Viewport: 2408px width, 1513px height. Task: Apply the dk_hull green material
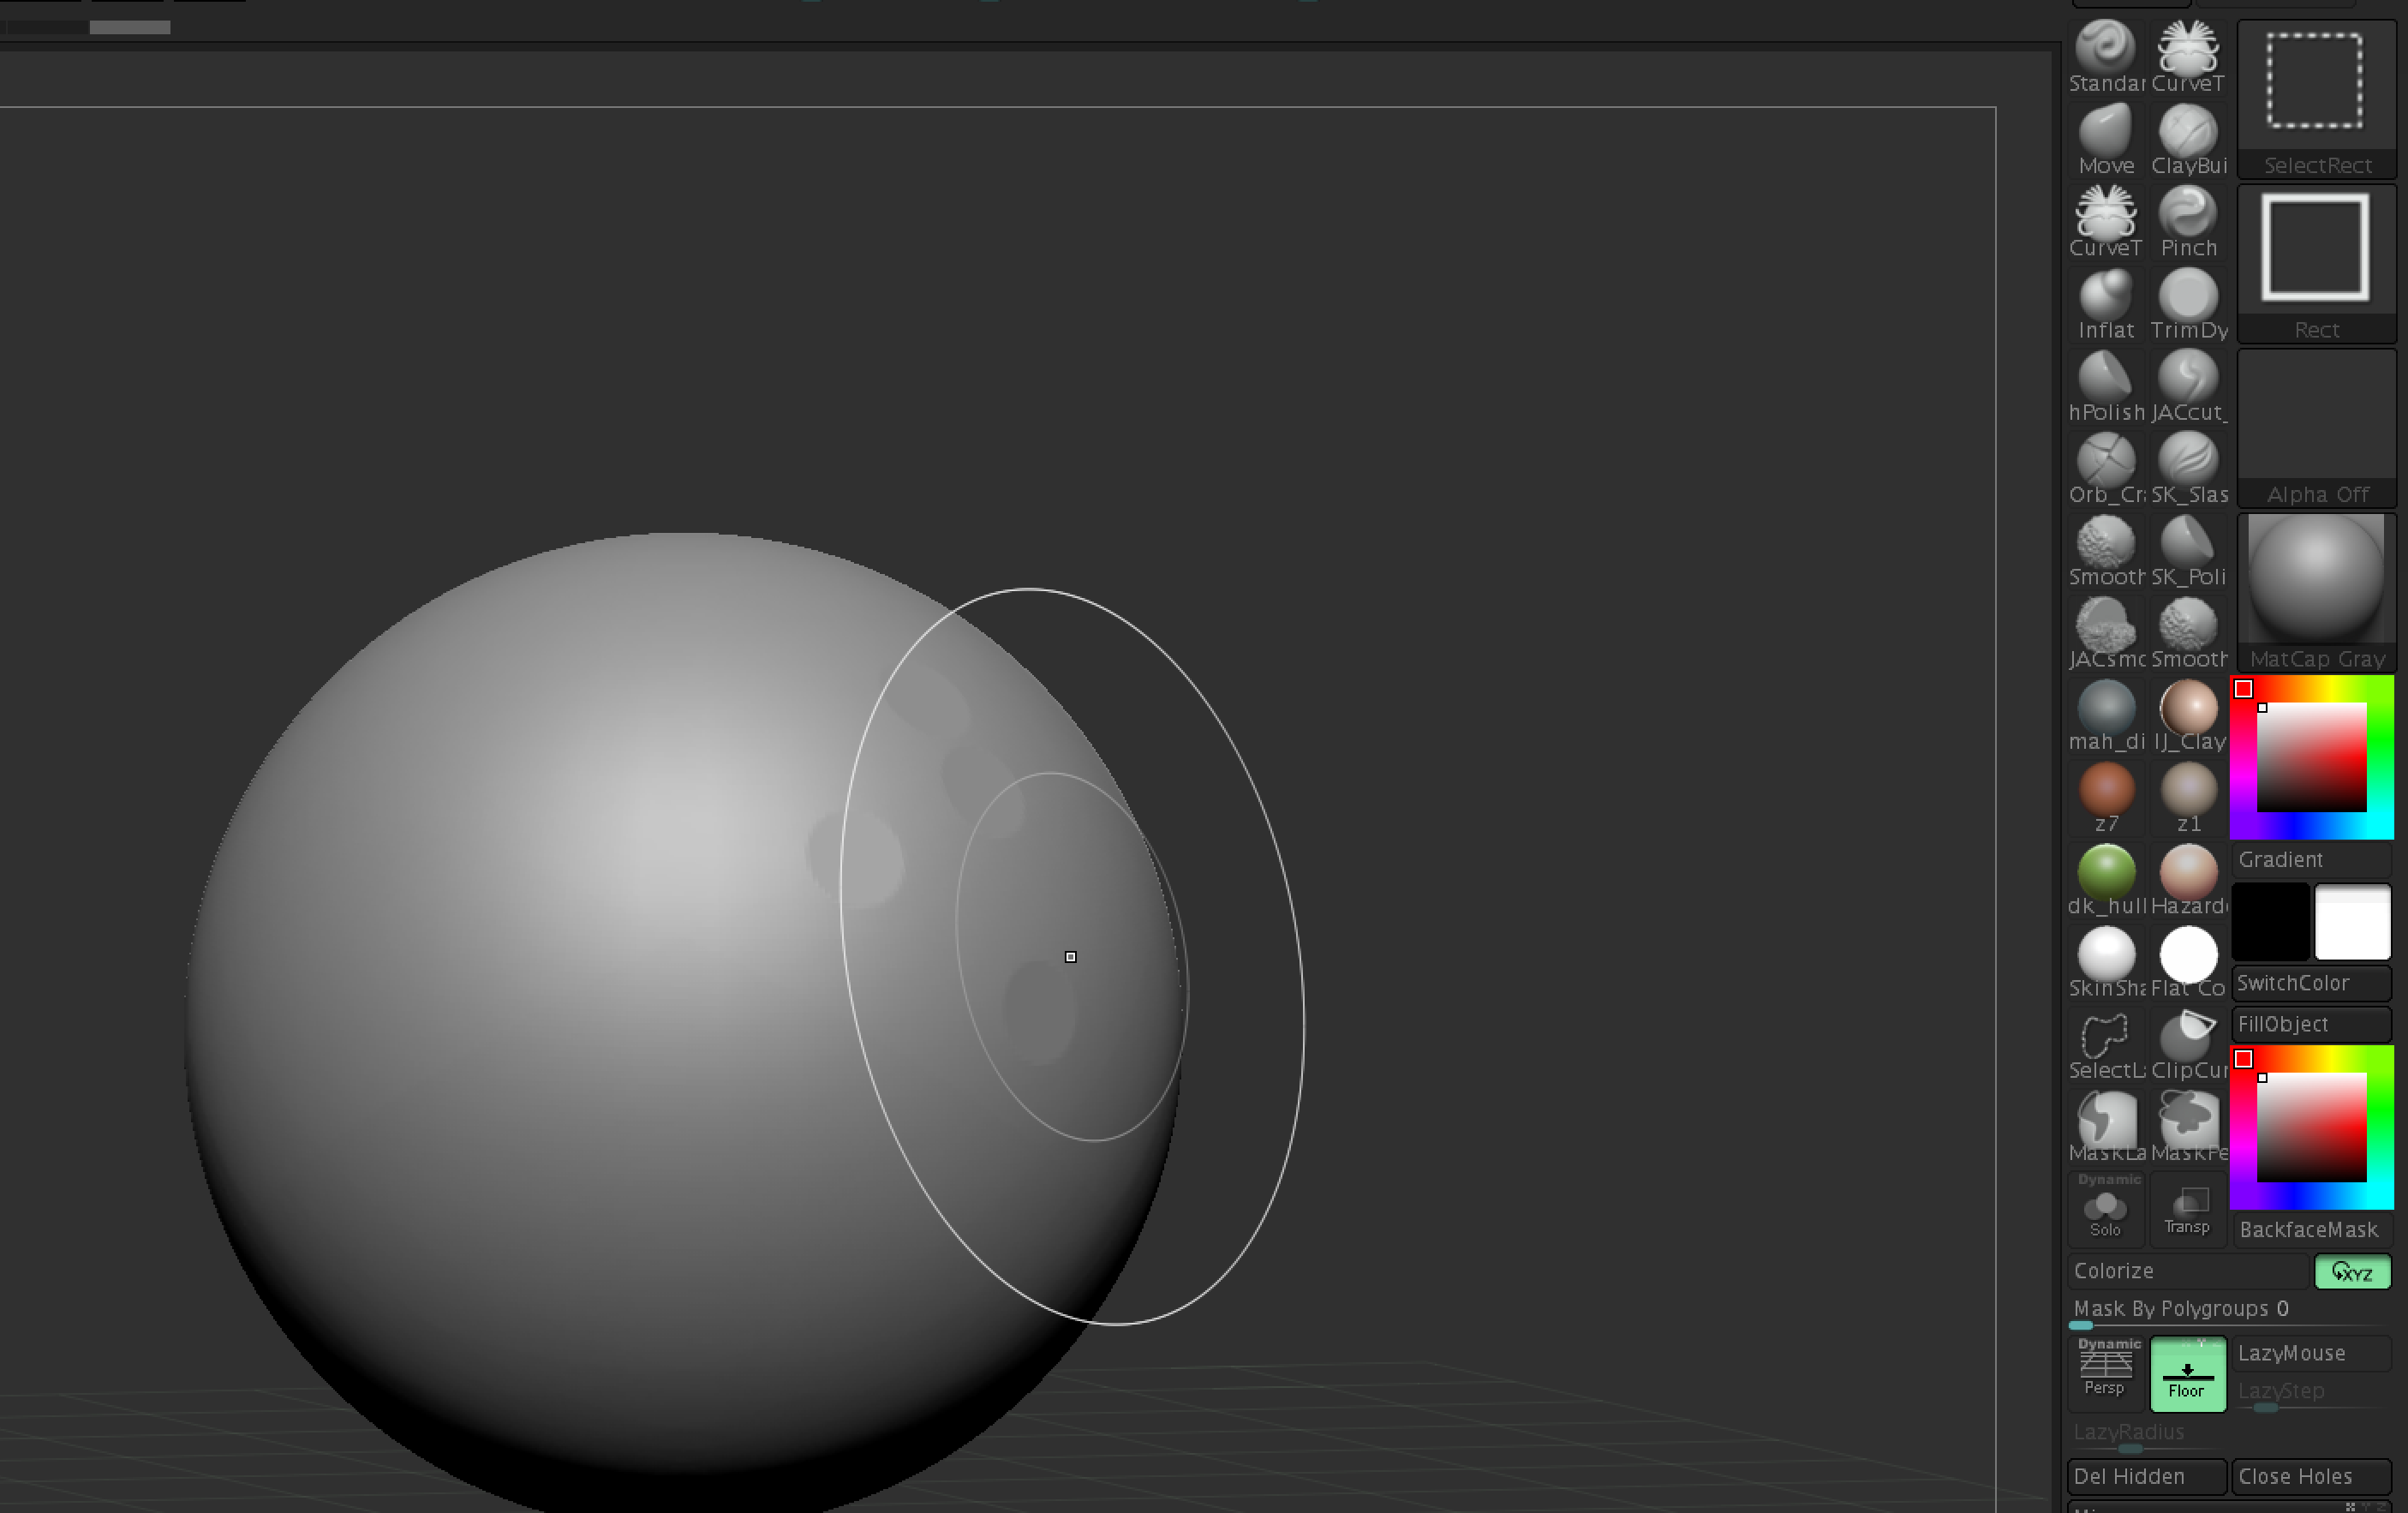pos(2106,881)
